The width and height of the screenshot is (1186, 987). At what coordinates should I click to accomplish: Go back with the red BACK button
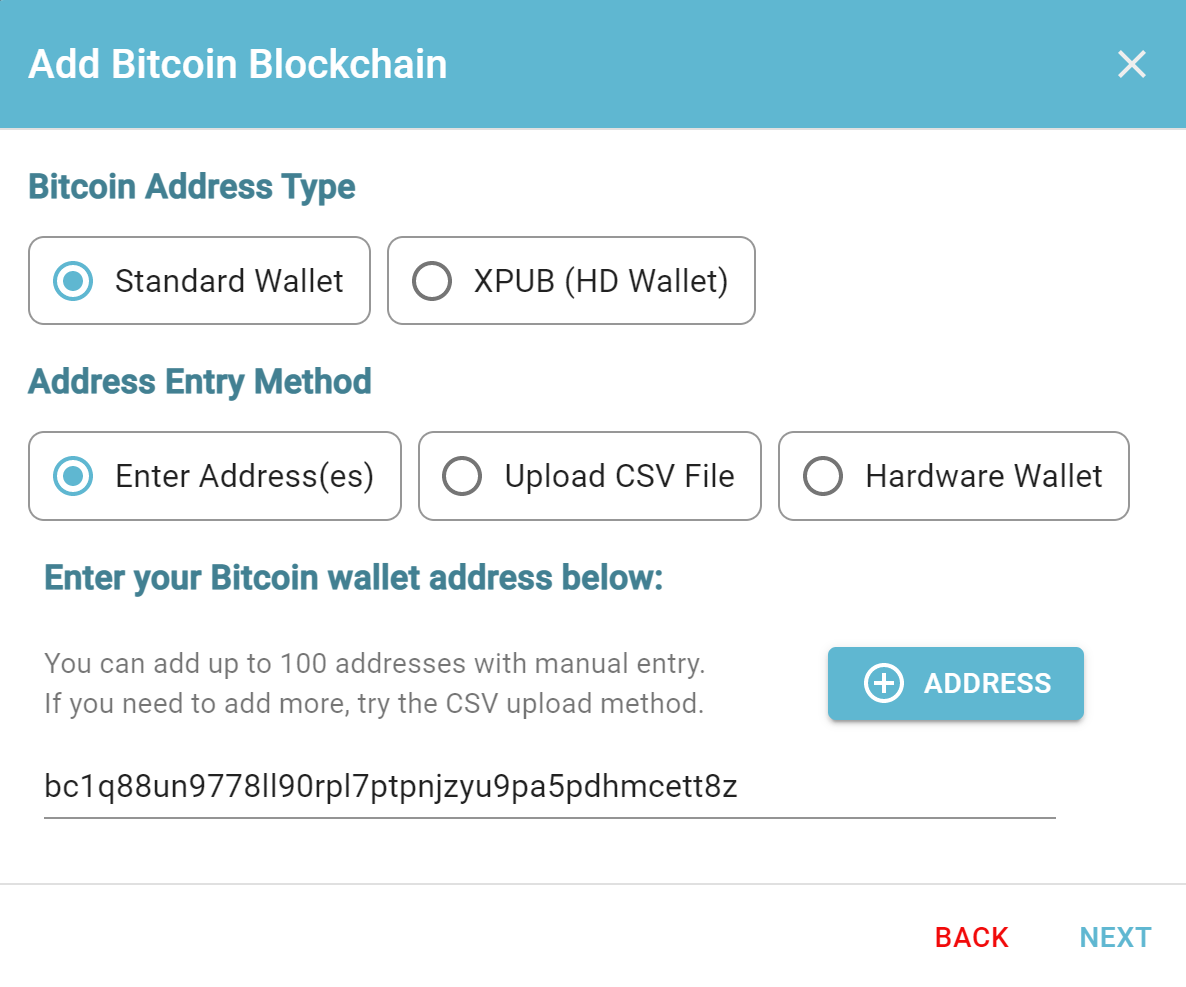click(971, 938)
